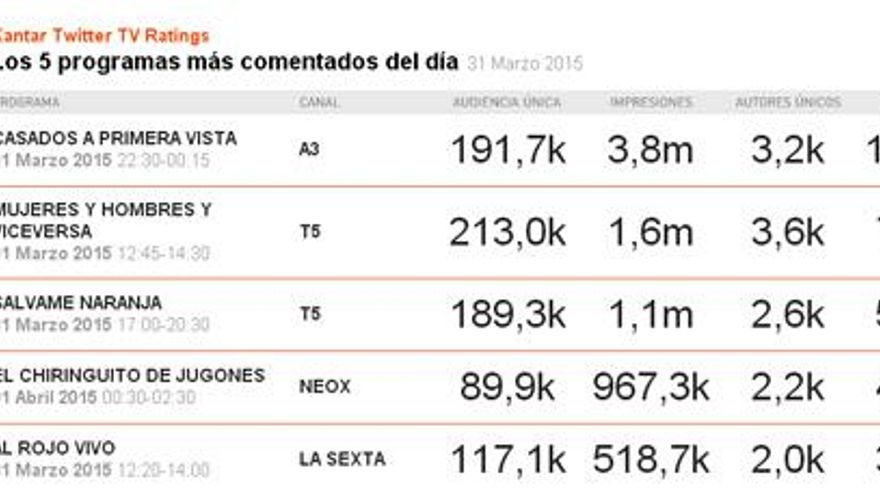
Task: Click the 191,7k unique audience value
Action: pyautogui.click(x=507, y=150)
